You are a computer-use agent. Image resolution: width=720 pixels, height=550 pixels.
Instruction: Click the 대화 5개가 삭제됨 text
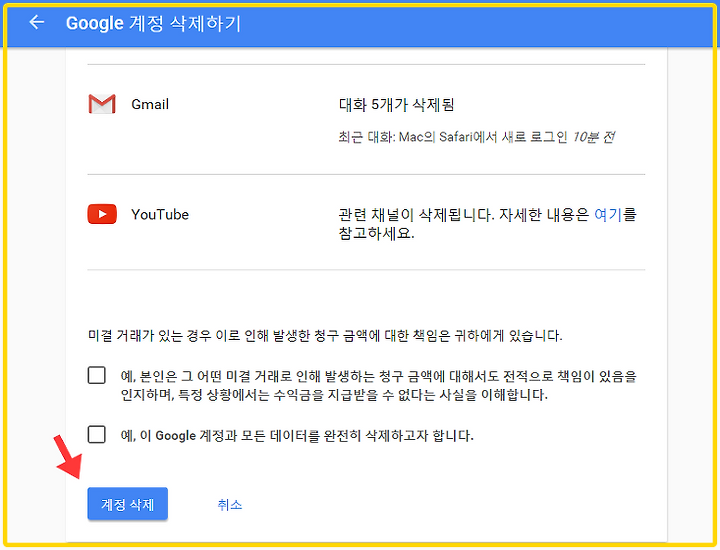(396, 105)
